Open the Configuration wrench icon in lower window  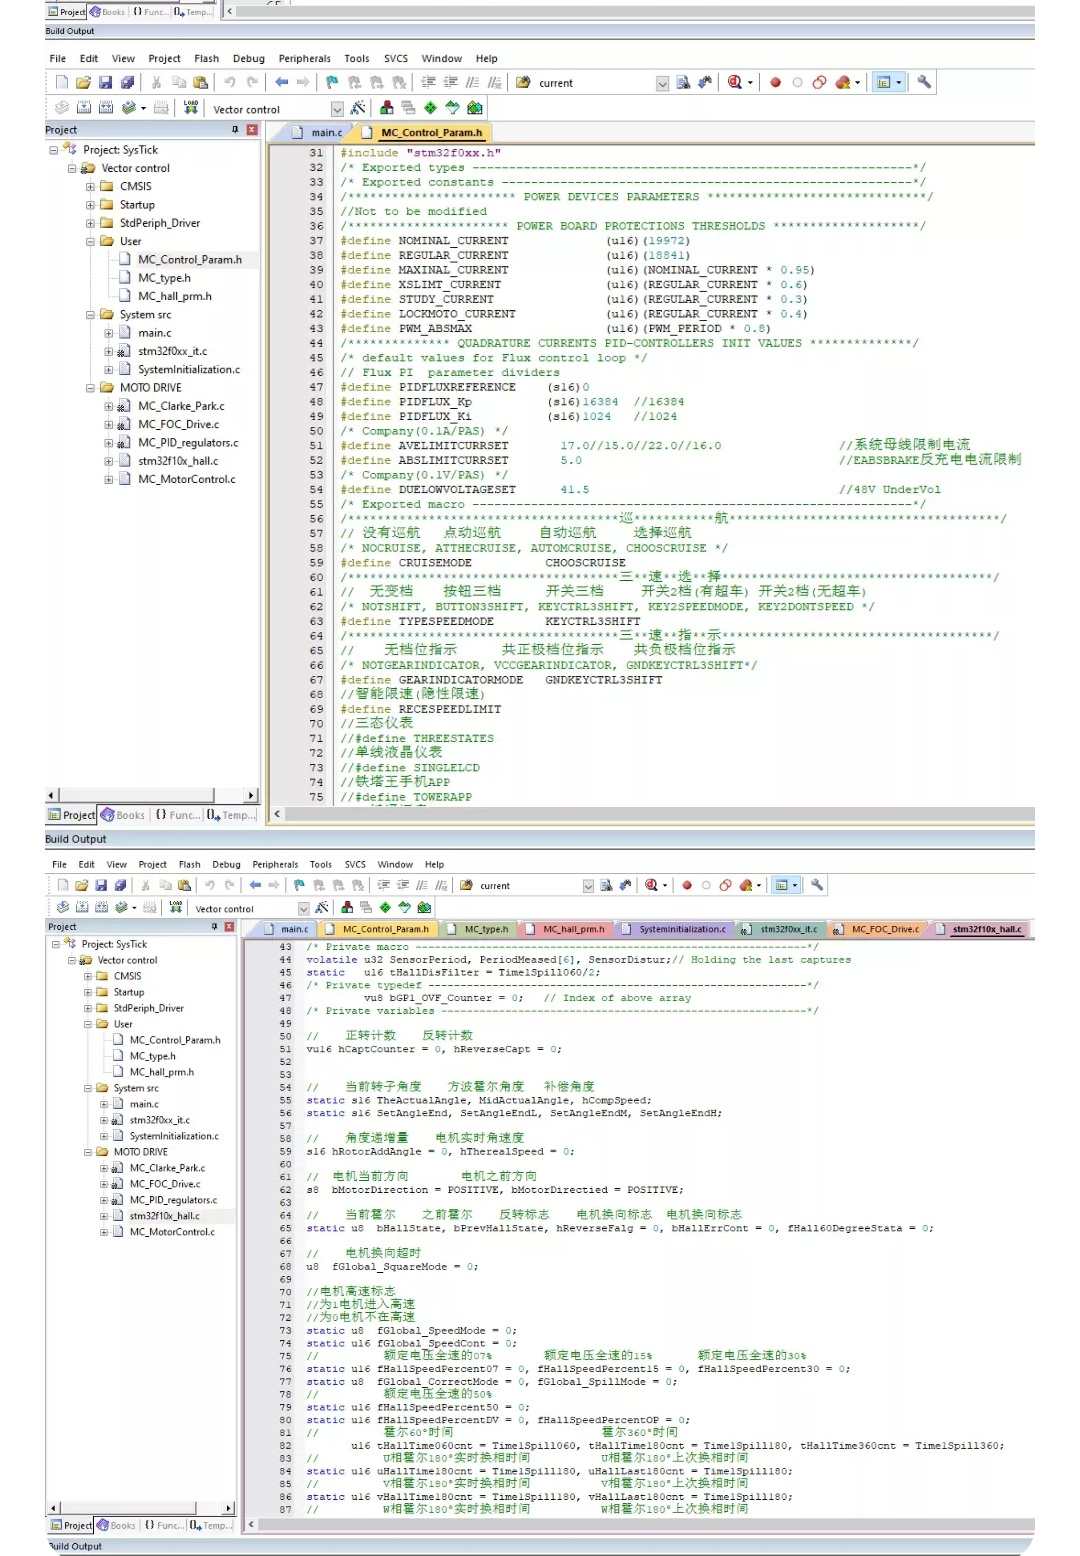(x=817, y=885)
